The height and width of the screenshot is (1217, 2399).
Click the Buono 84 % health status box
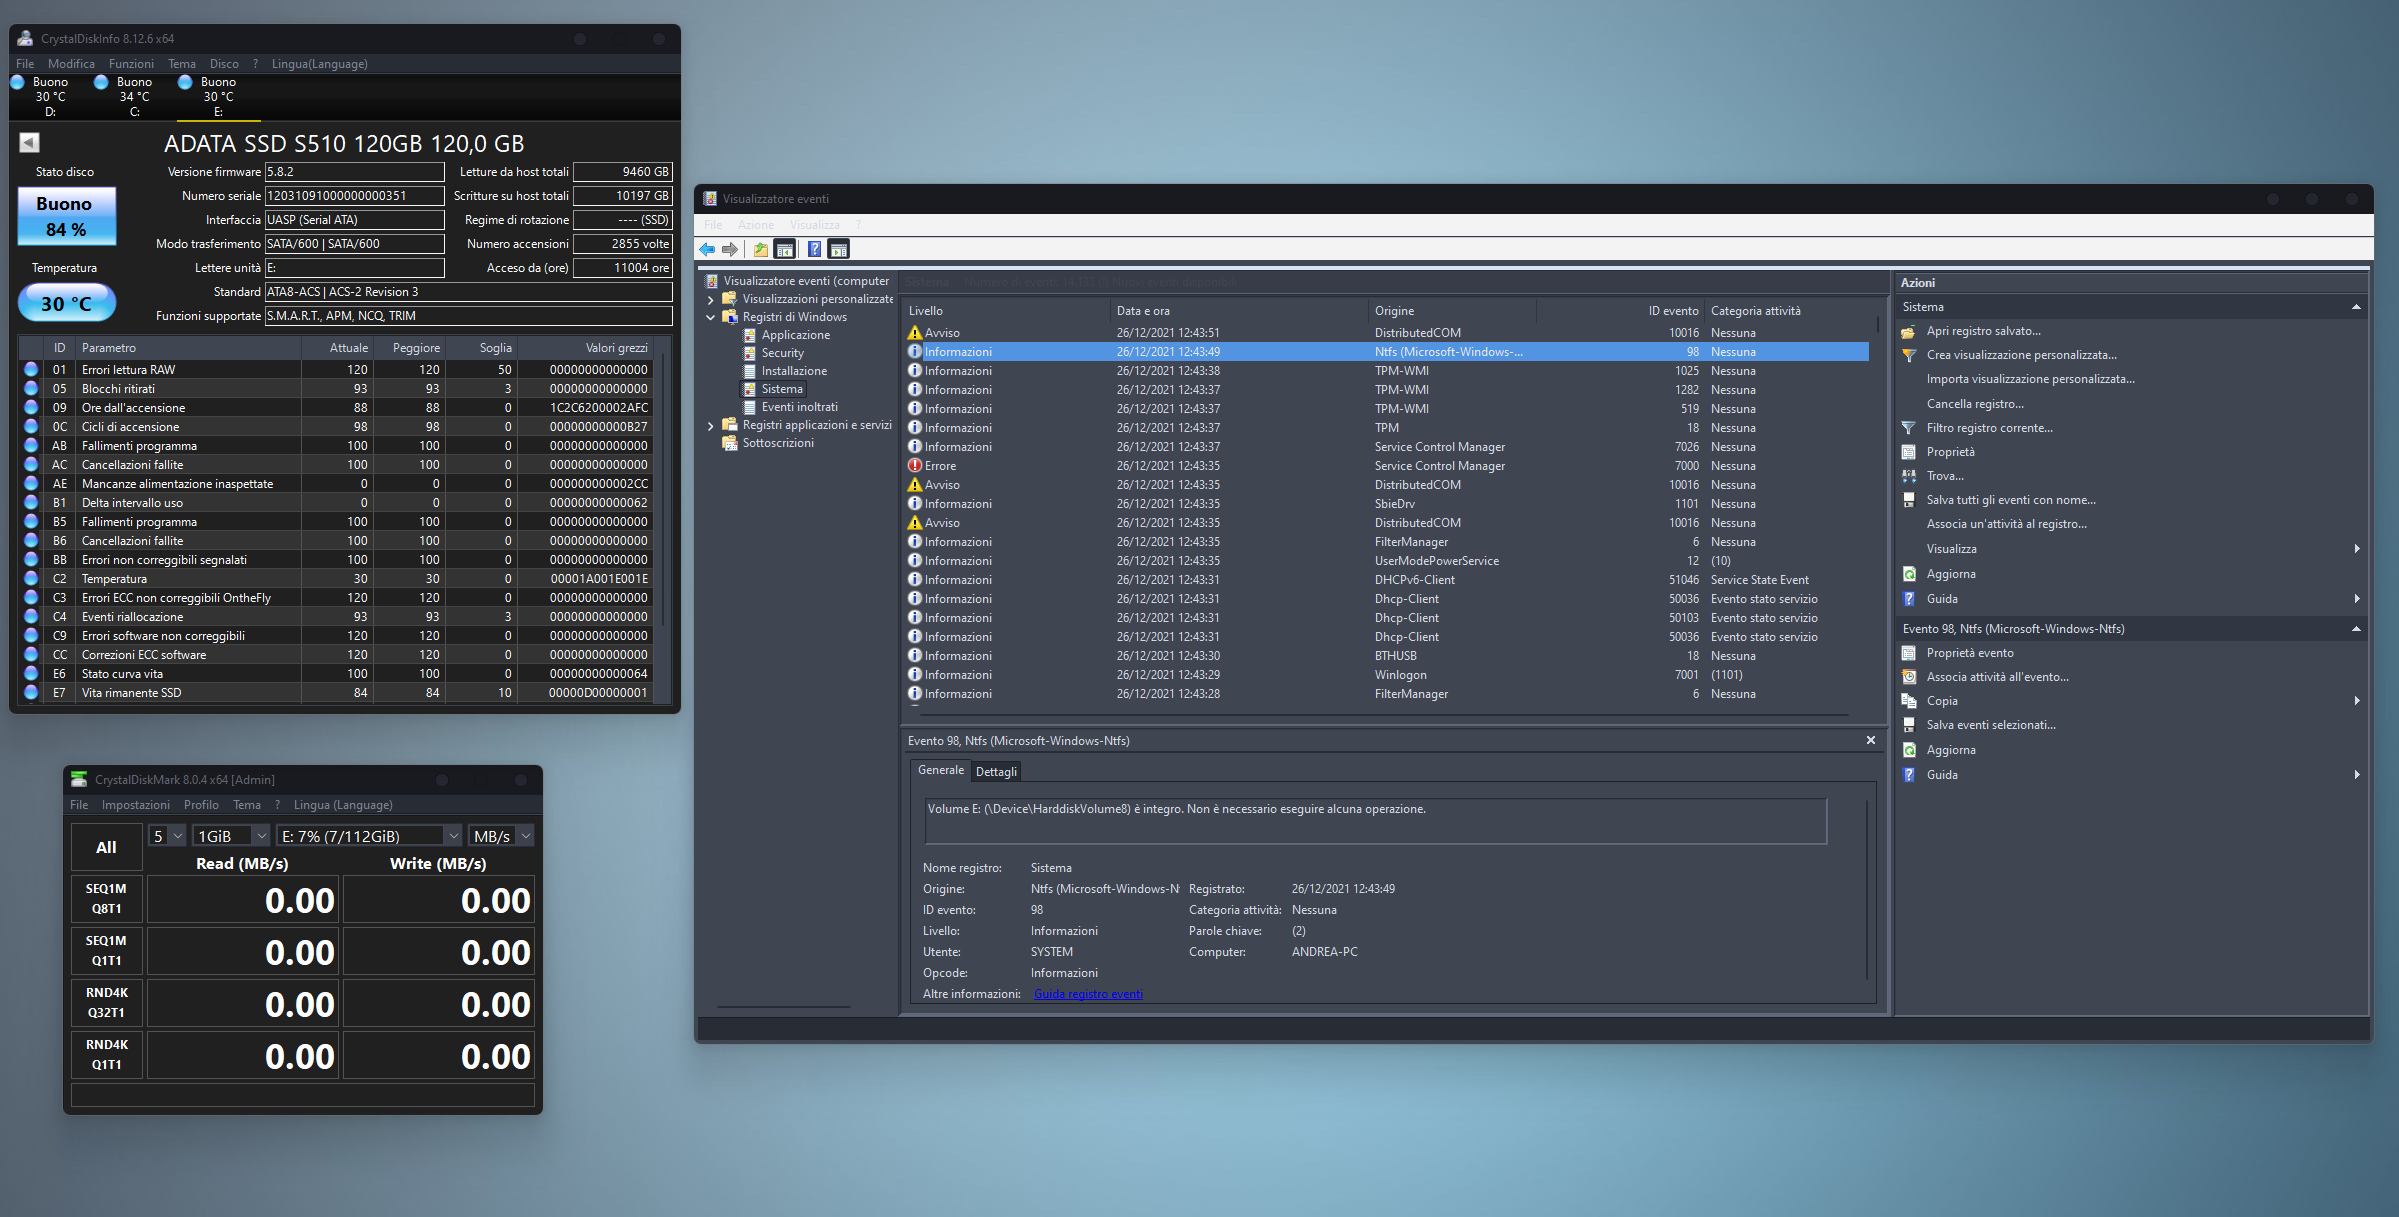[66, 216]
